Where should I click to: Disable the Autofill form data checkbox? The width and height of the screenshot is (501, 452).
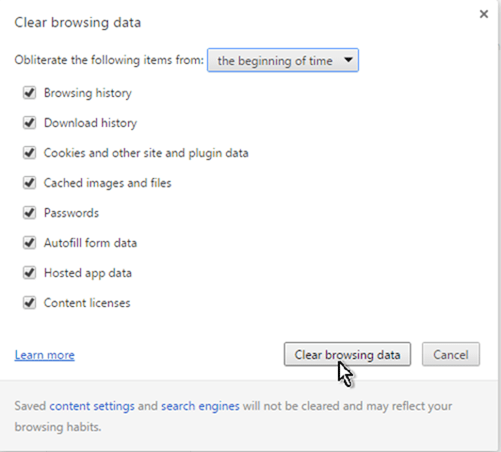pyautogui.click(x=29, y=243)
